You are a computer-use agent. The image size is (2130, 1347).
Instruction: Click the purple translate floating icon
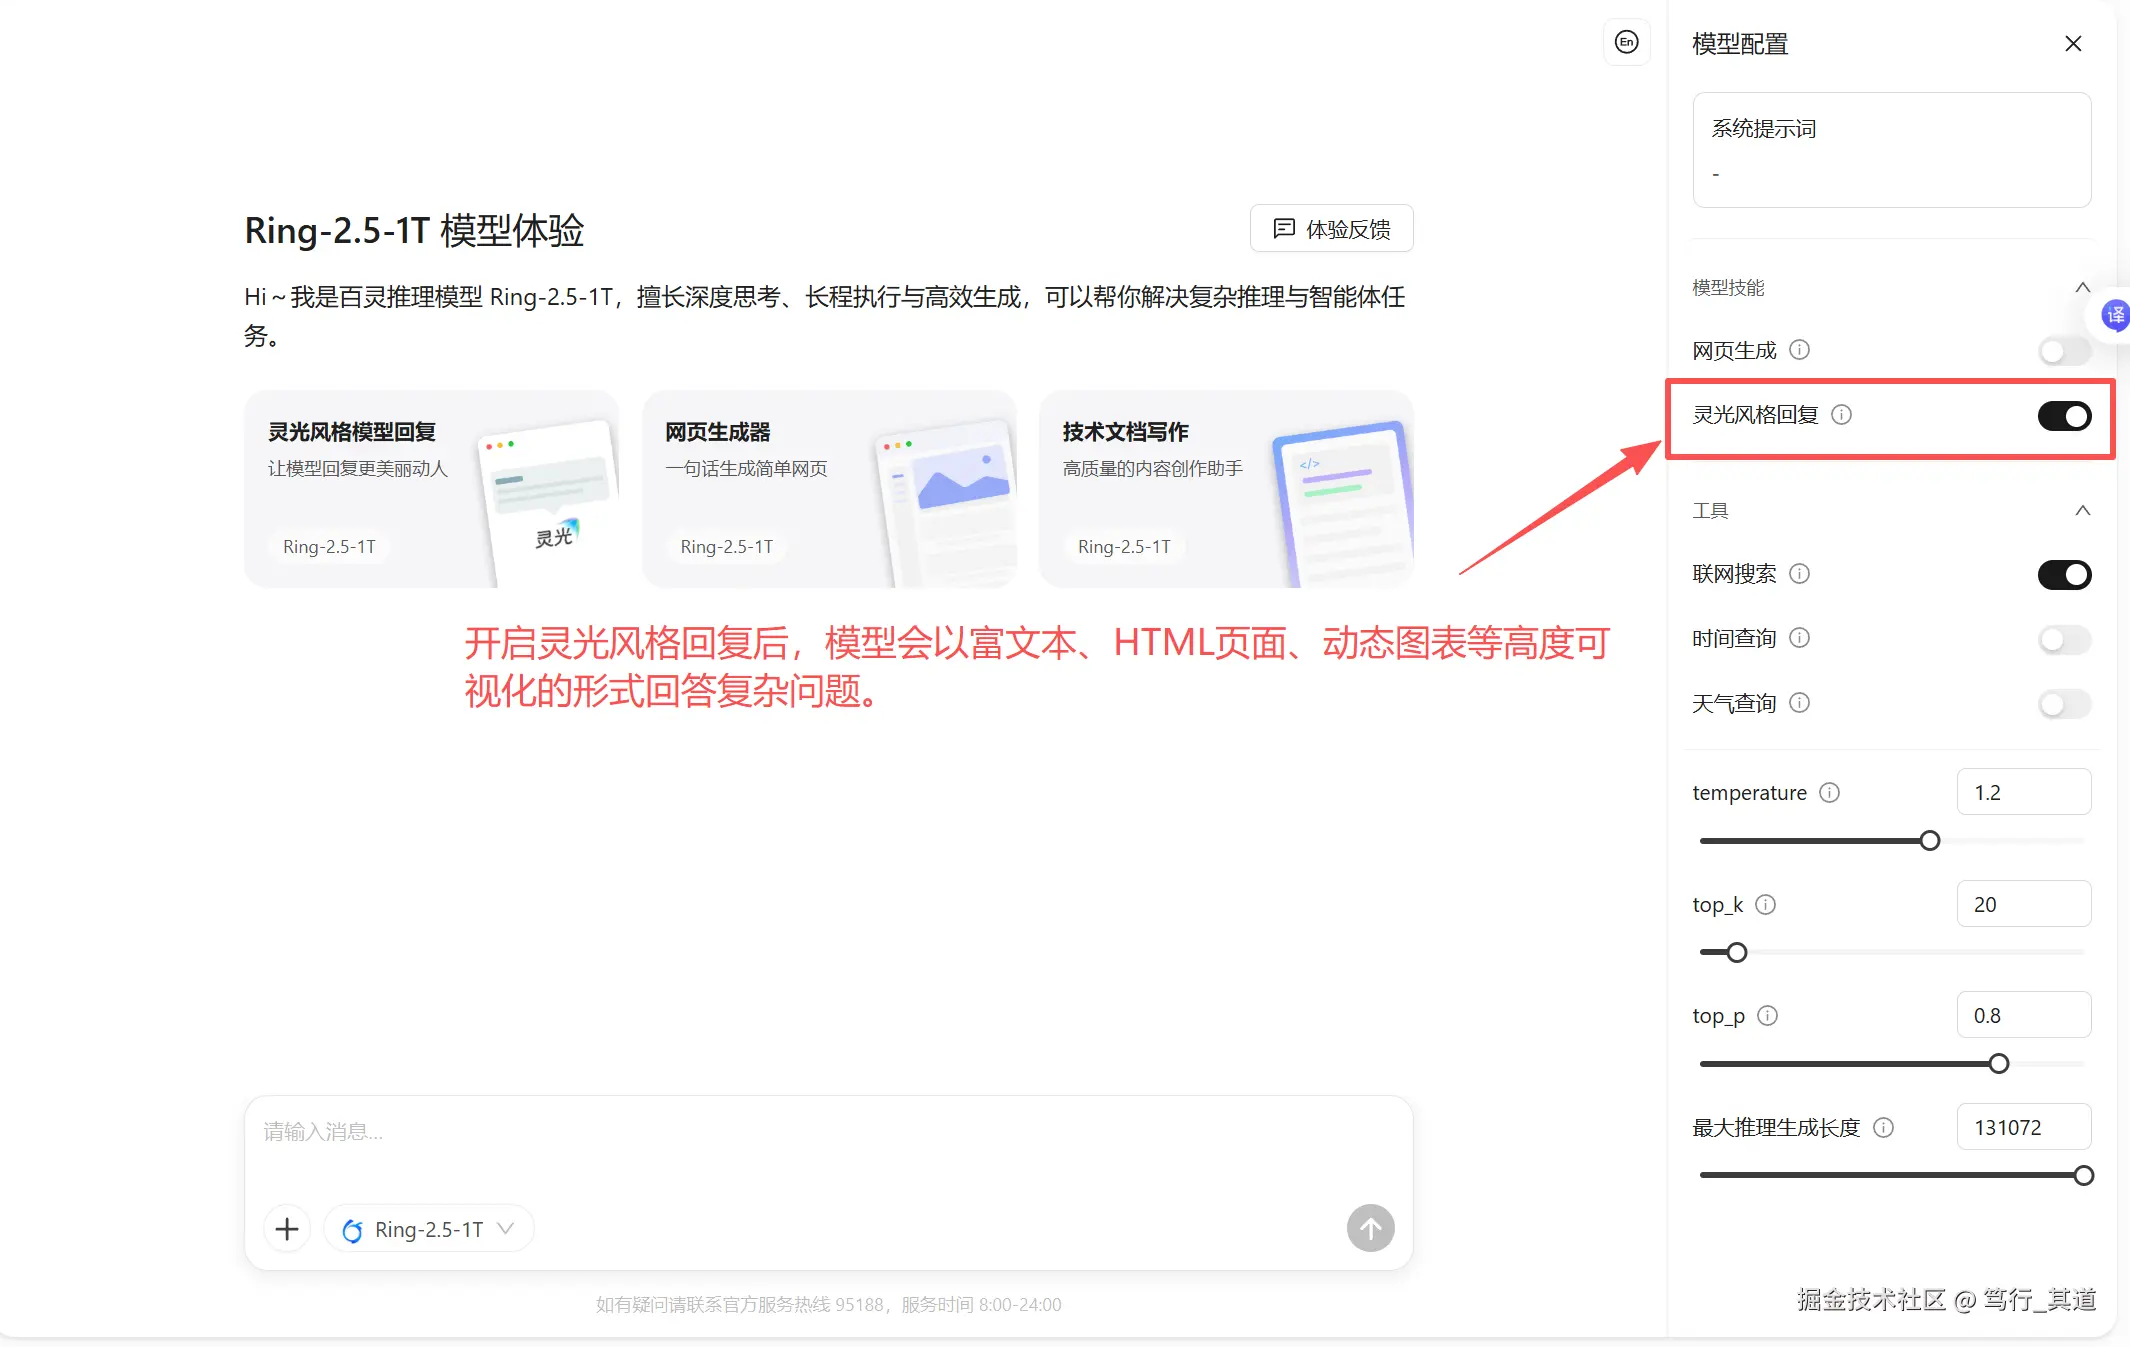coord(2115,316)
